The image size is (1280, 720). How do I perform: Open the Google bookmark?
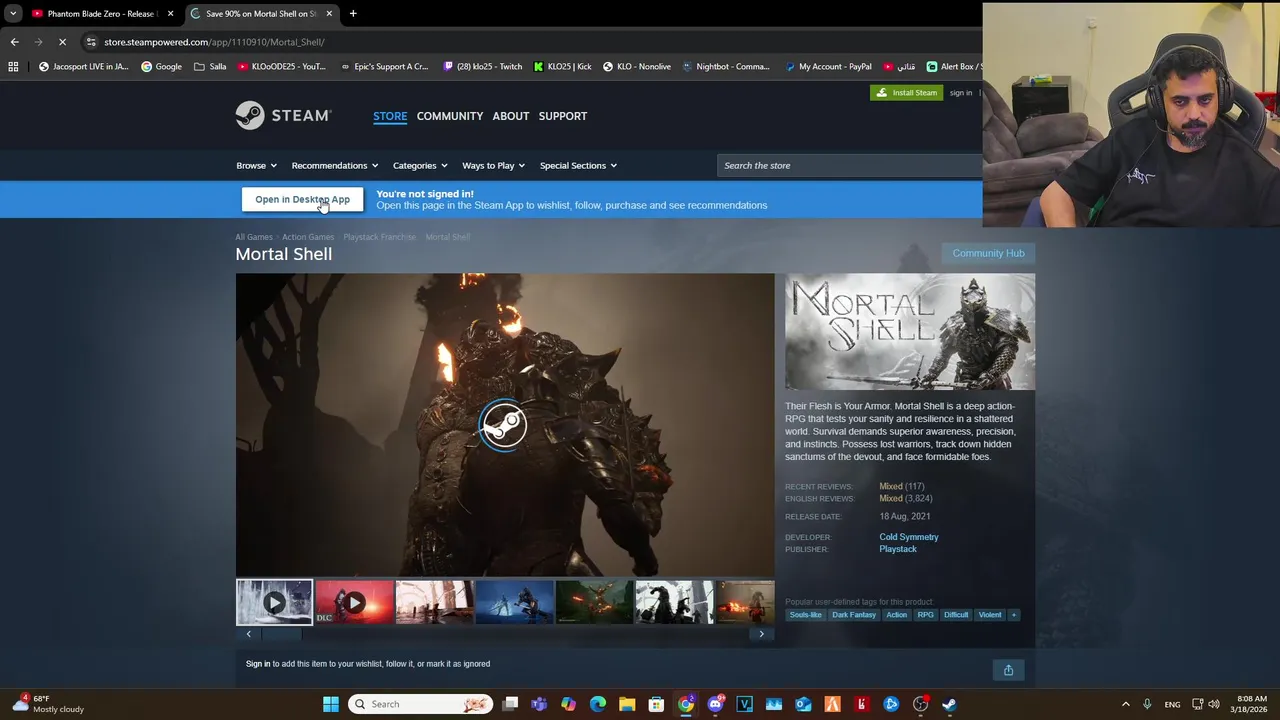[161, 67]
